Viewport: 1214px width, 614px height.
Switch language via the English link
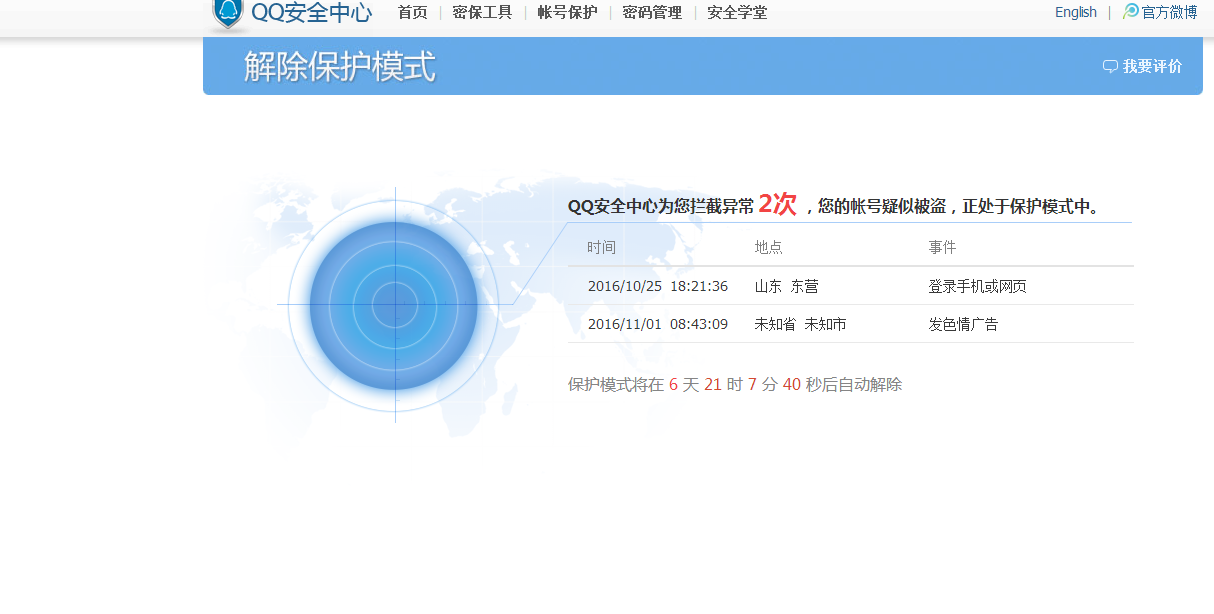pyautogui.click(x=1076, y=12)
